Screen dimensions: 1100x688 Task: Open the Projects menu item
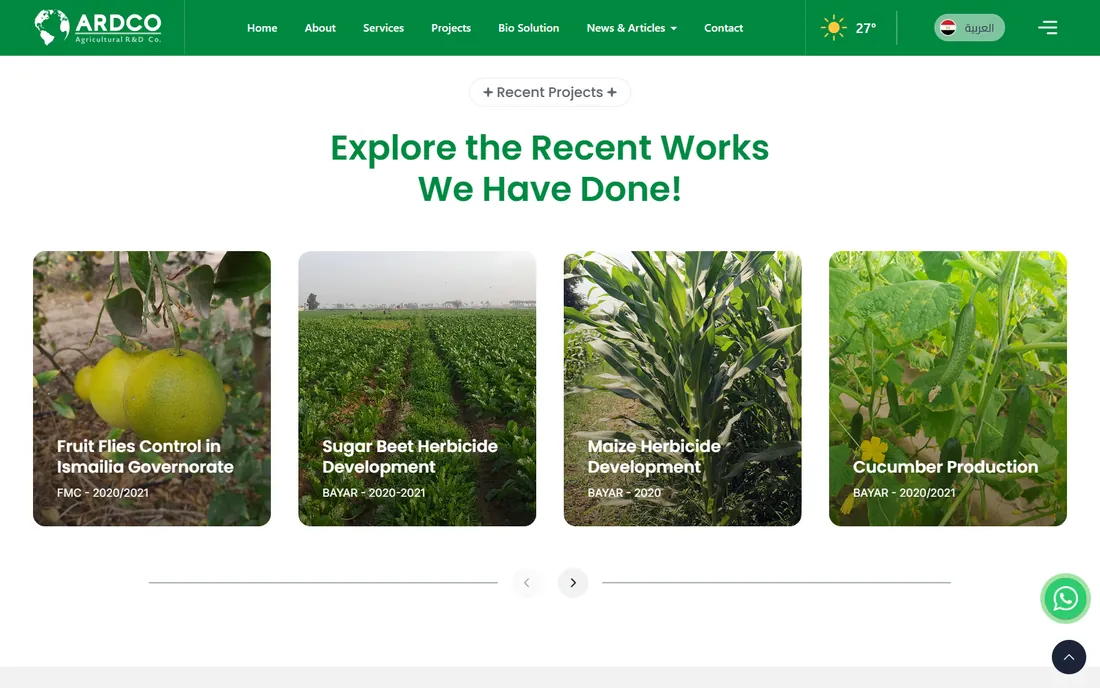[450, 28]
